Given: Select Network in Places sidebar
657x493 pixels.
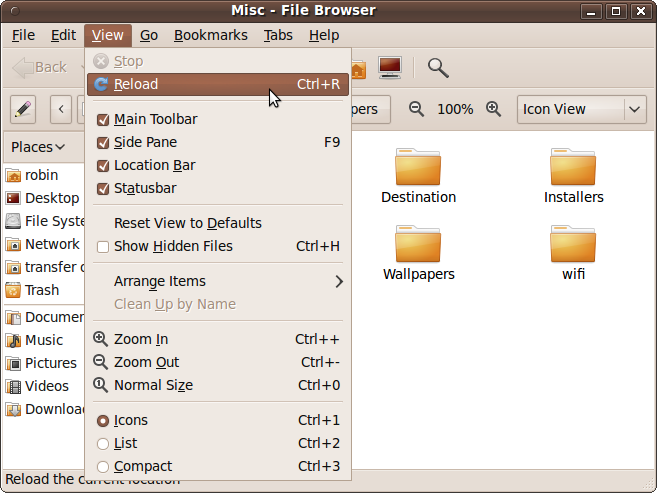Looking at the screenshot, I should click(44, 244).
